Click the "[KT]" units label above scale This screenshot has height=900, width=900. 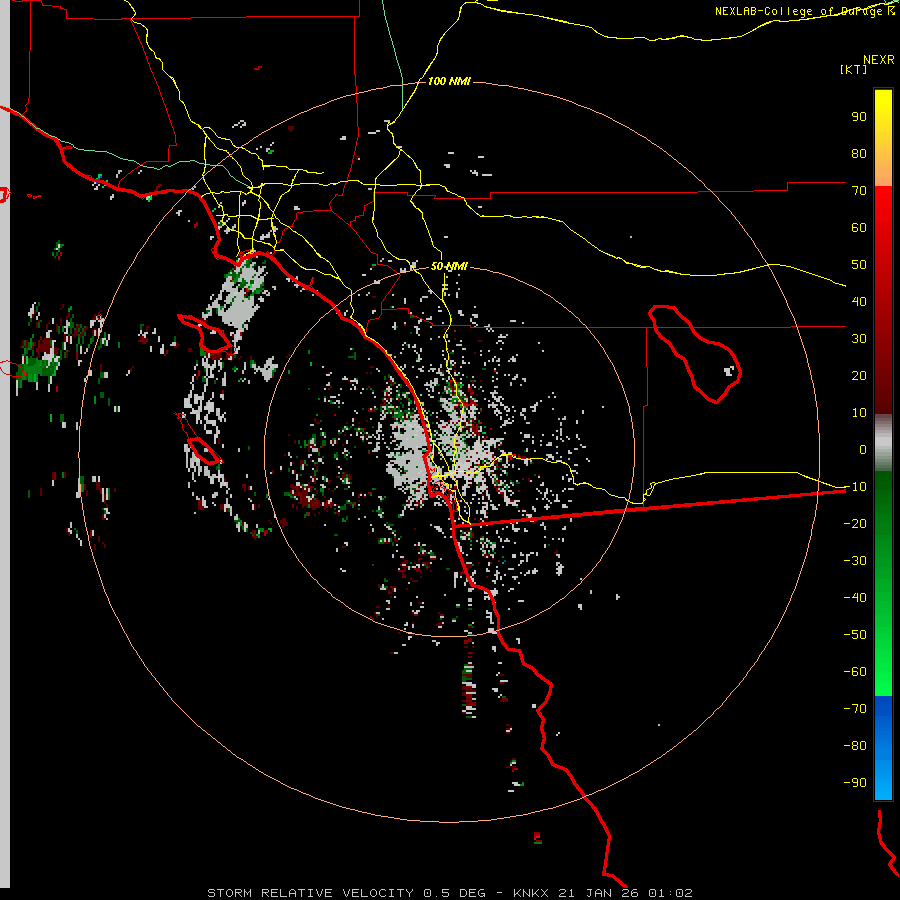tap(853, 69)
